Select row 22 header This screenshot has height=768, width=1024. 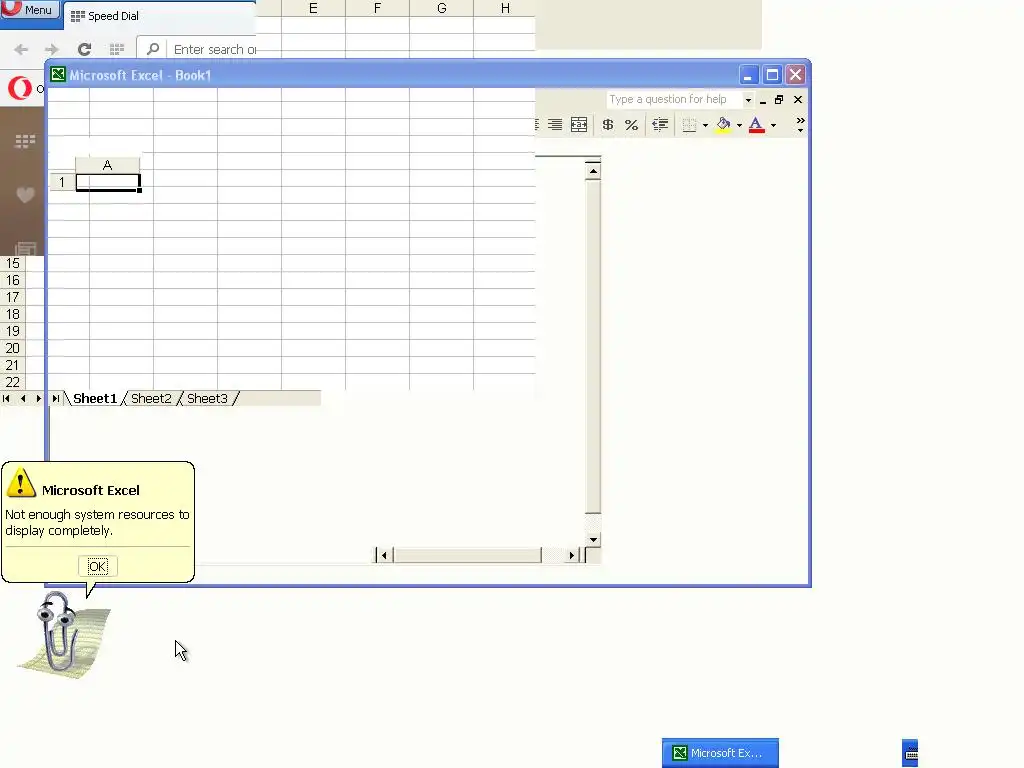tap(13, 383)
